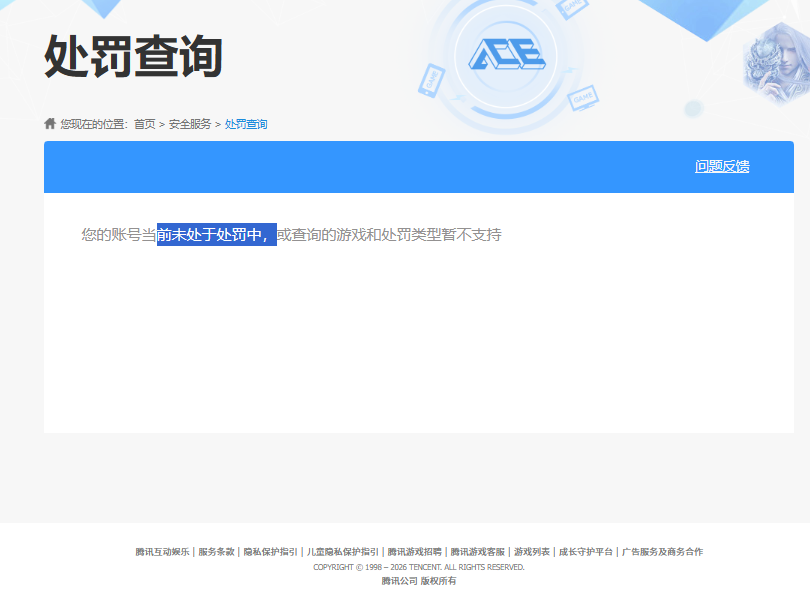Click the message text 或查询的游戏和处罚类型暂不支持
Viewport: 810px width, 609px height.
click(389, 235)
